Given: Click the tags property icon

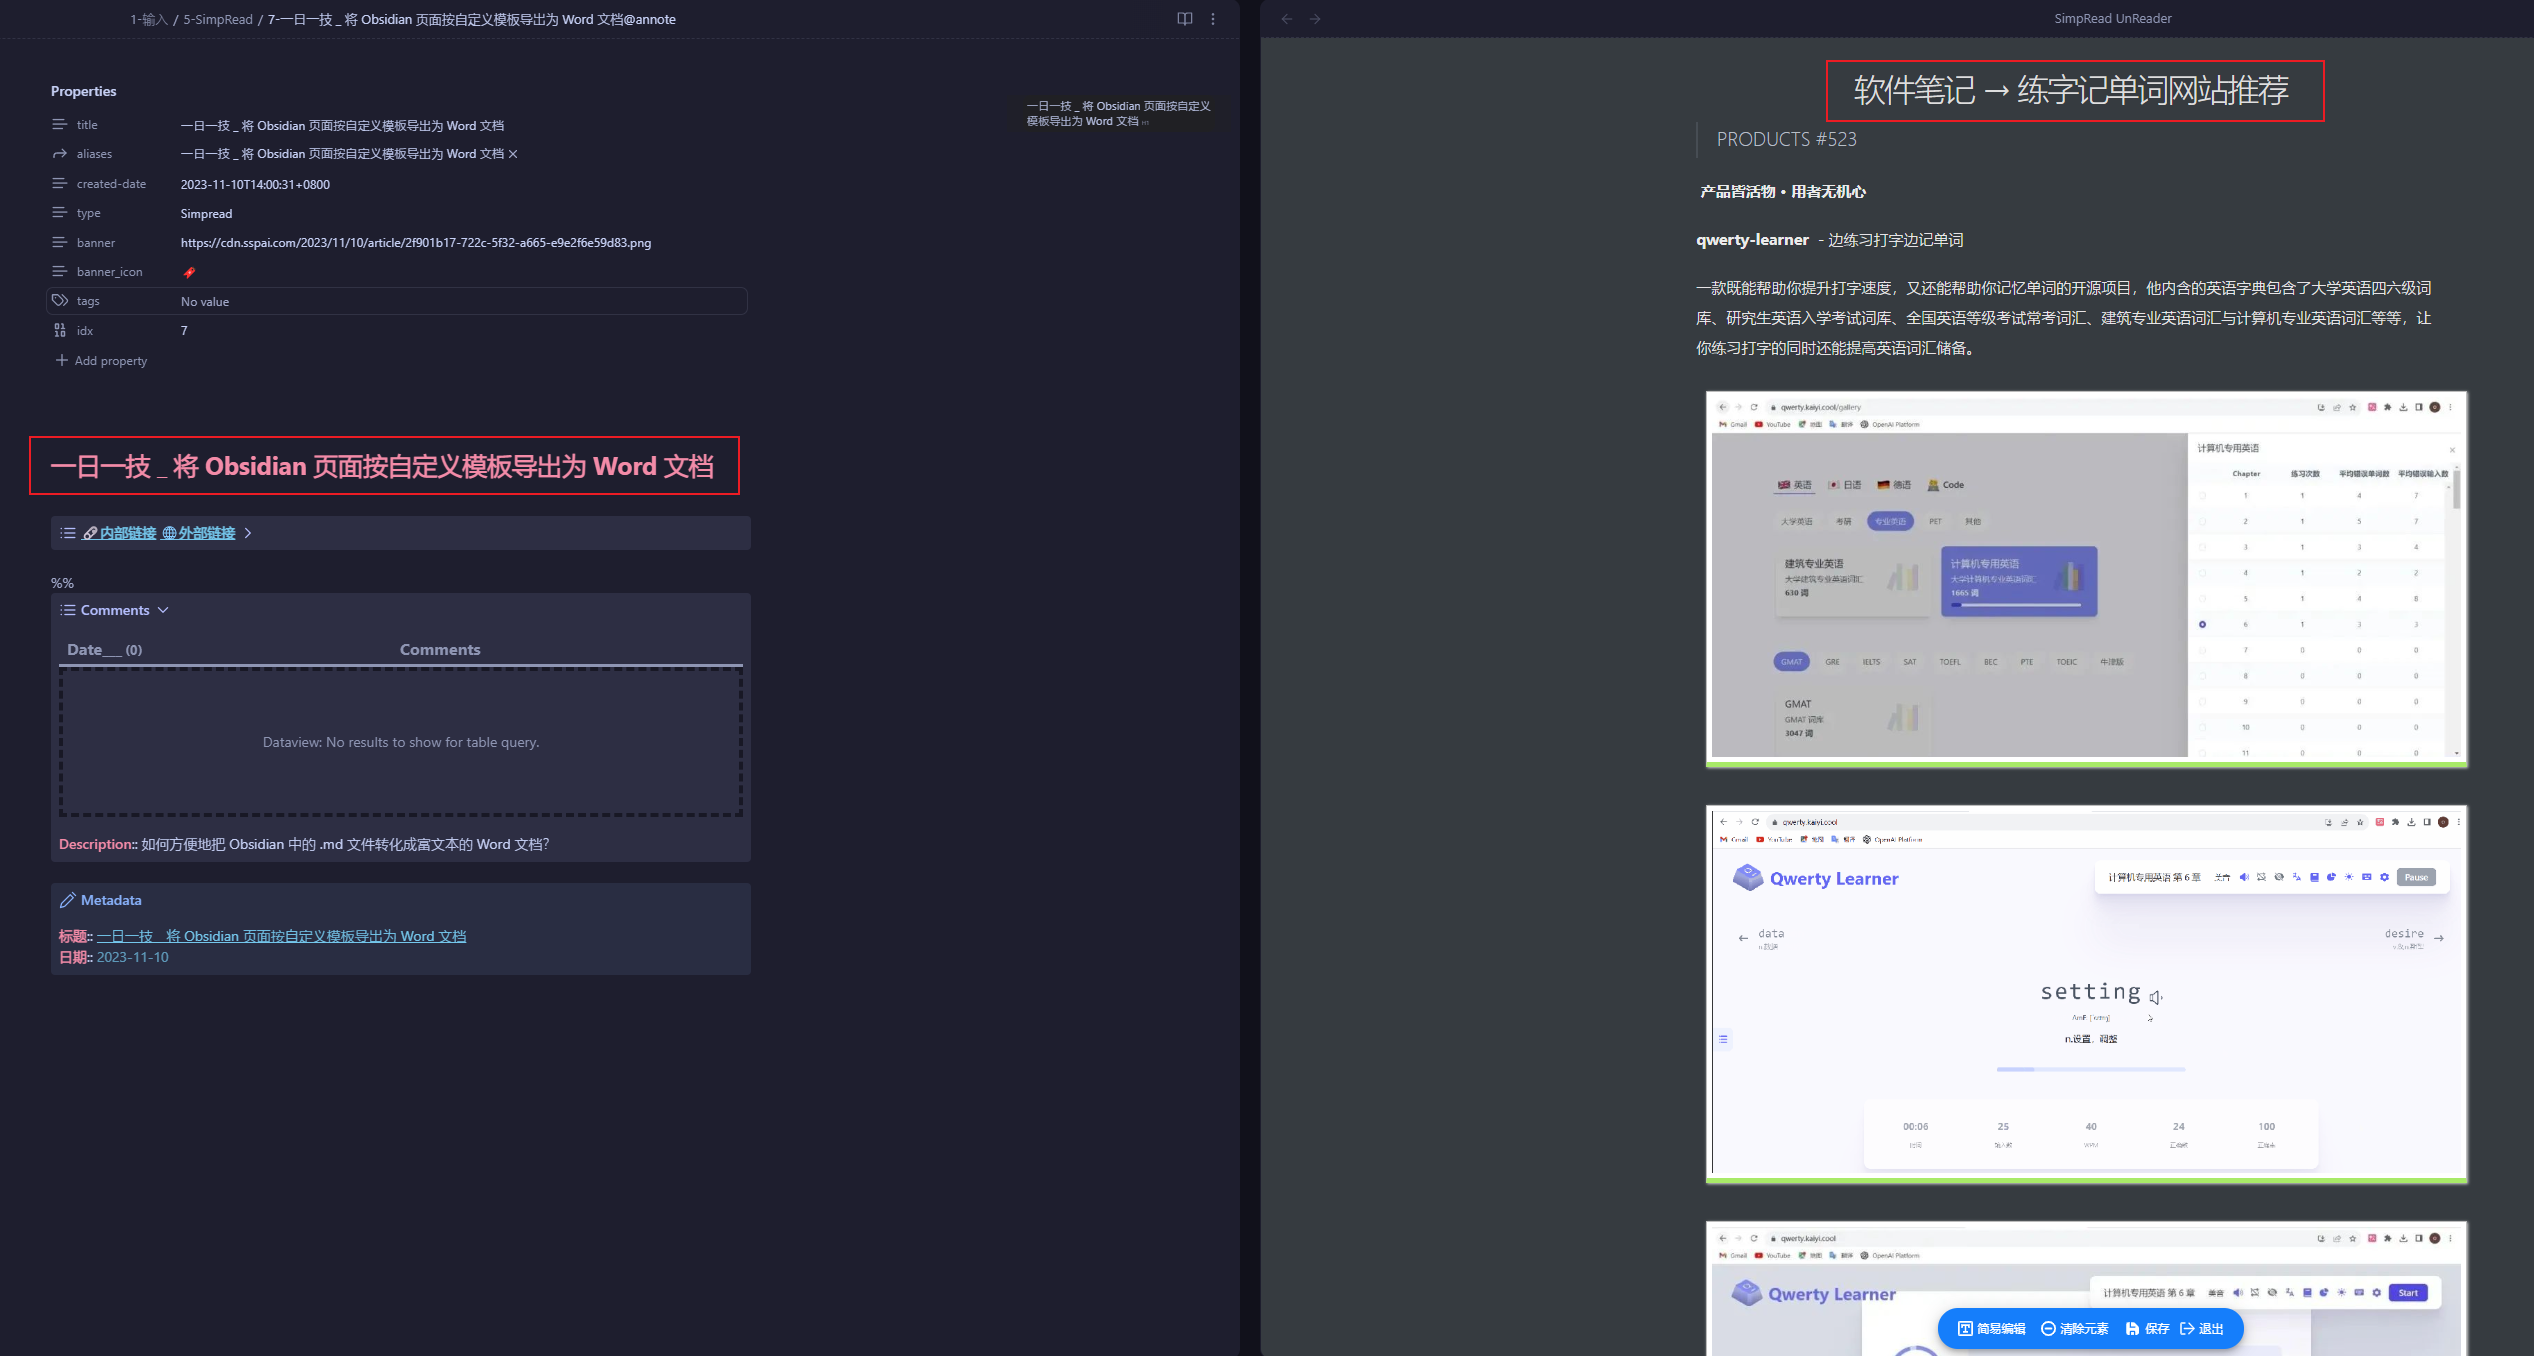Looking at the screenshot, I should tap(60, 301).
